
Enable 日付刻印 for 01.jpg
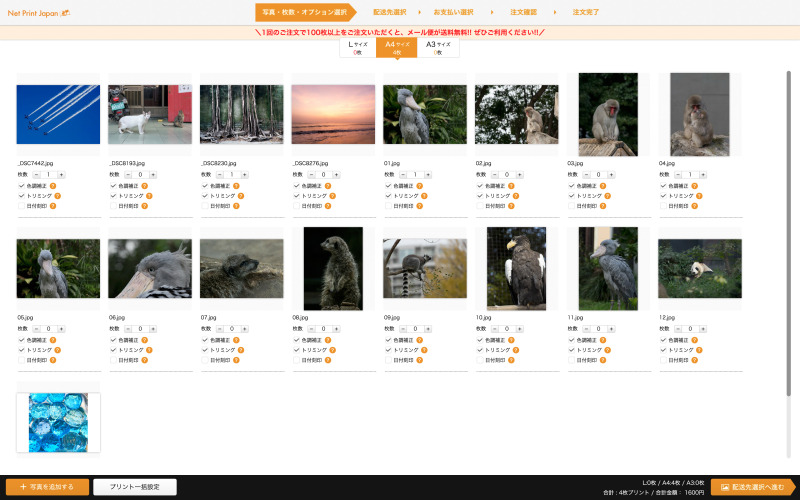click(388, 206)
